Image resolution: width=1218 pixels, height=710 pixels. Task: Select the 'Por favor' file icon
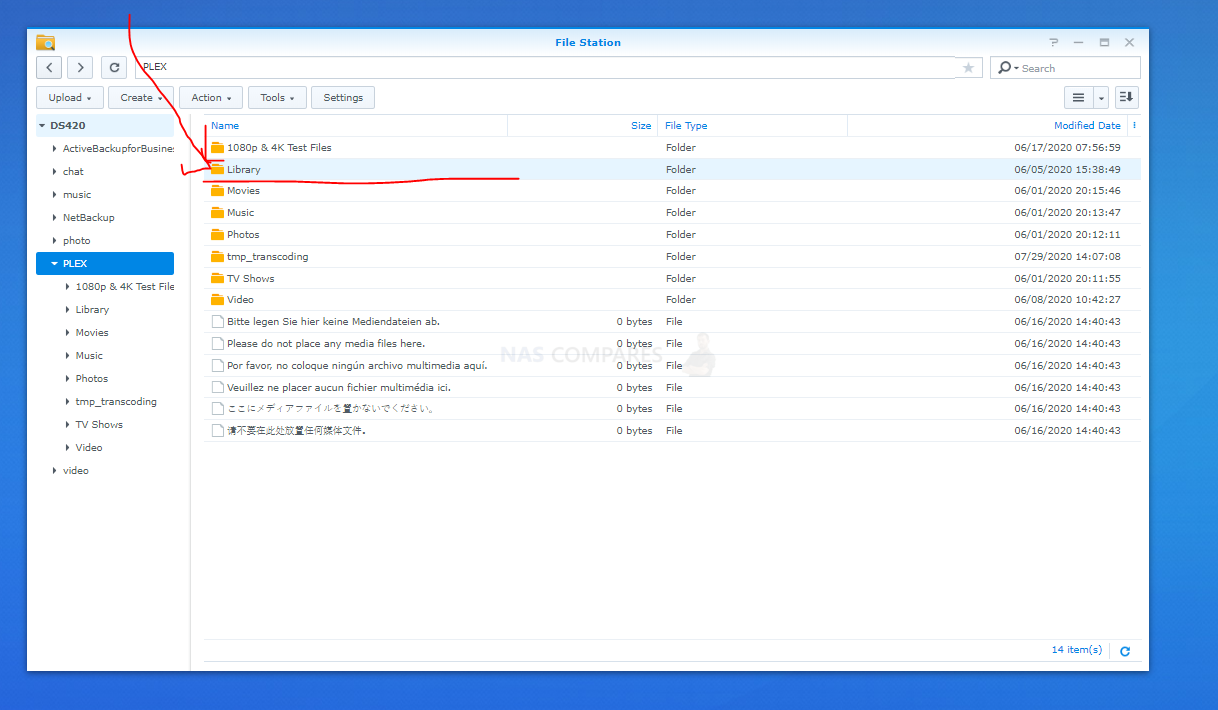pos(217,365)
